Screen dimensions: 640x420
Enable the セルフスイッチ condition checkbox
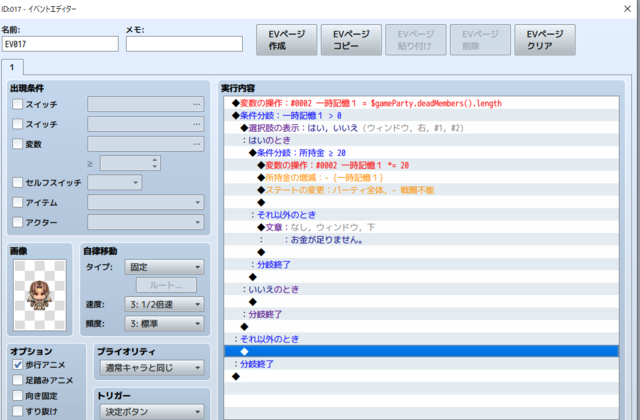pyautogui.click(x=18, y=182)
